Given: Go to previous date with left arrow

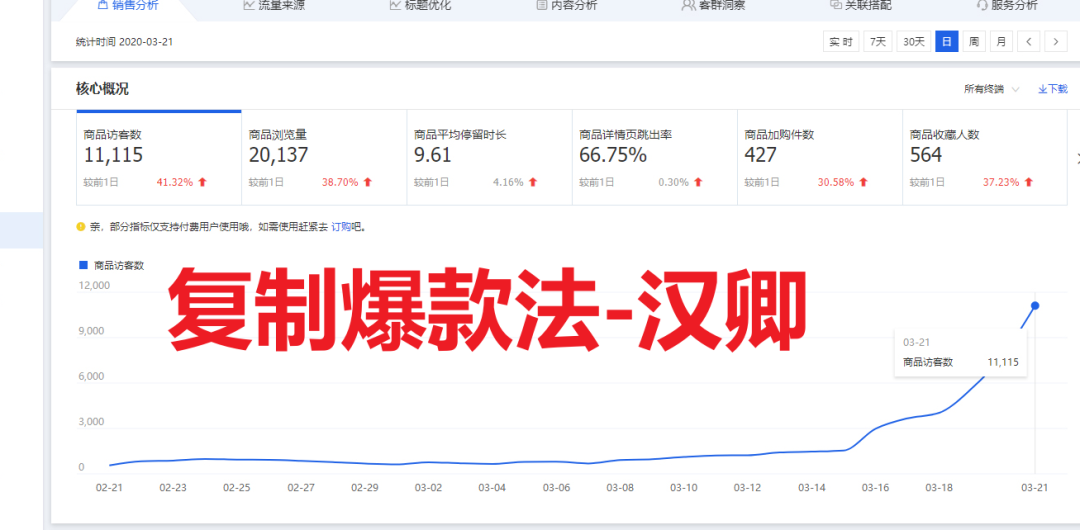Looking at the screenshot, I should tap(1028, 41).
